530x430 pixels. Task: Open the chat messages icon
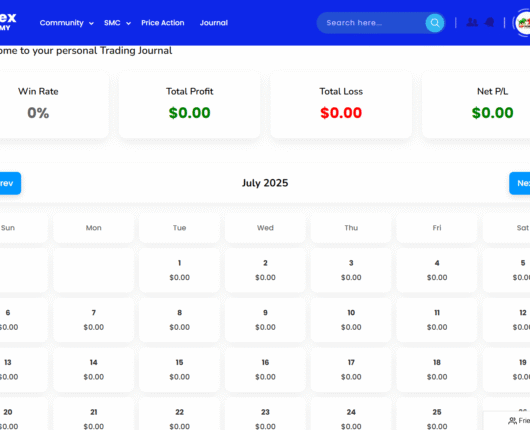coord(489,23)
